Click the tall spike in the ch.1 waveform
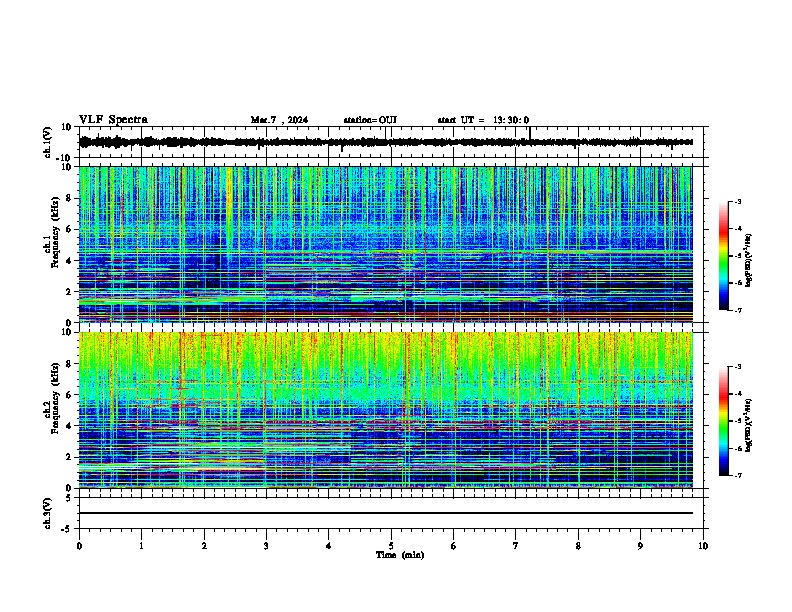This screenshot has width=792, height=612. [529, 134]
